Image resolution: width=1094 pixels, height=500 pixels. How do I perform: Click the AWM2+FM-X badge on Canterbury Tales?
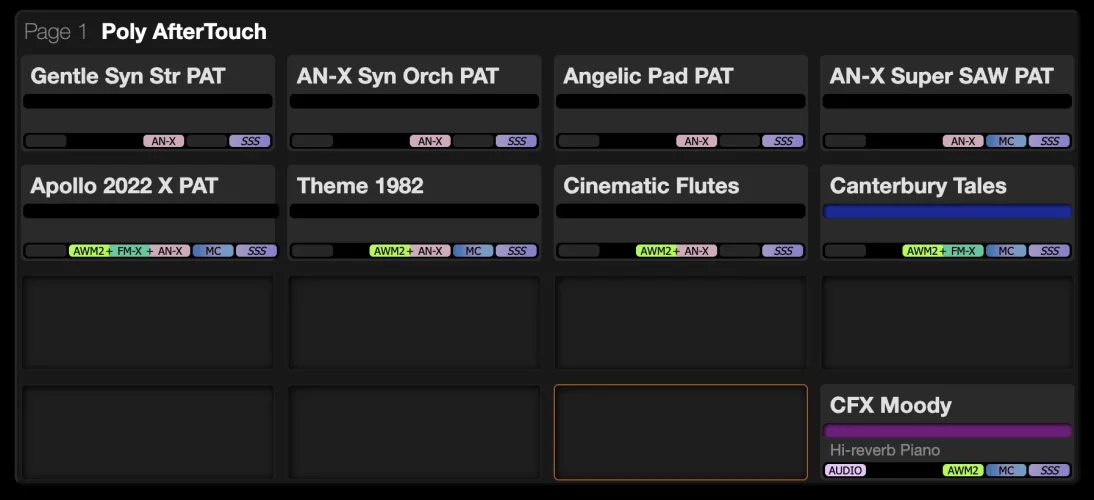(x=942, y=251)
